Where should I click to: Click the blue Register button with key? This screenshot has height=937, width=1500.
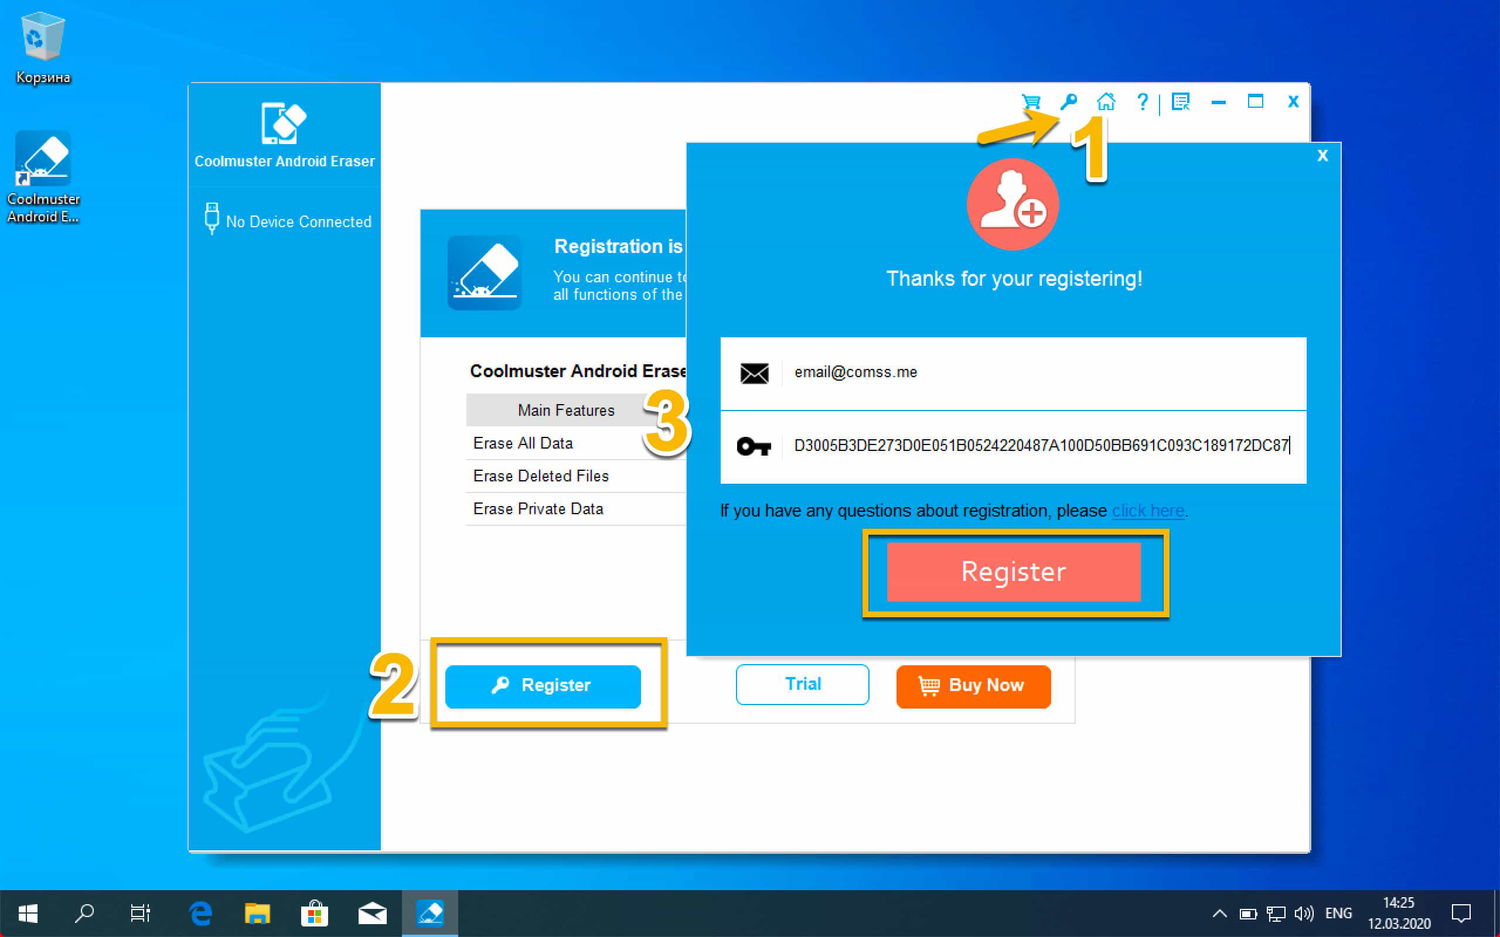(x=543, y=686)
